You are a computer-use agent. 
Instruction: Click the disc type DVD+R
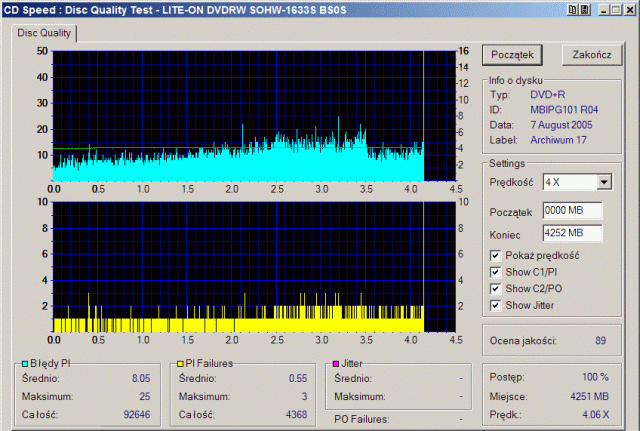pos(548,95)
